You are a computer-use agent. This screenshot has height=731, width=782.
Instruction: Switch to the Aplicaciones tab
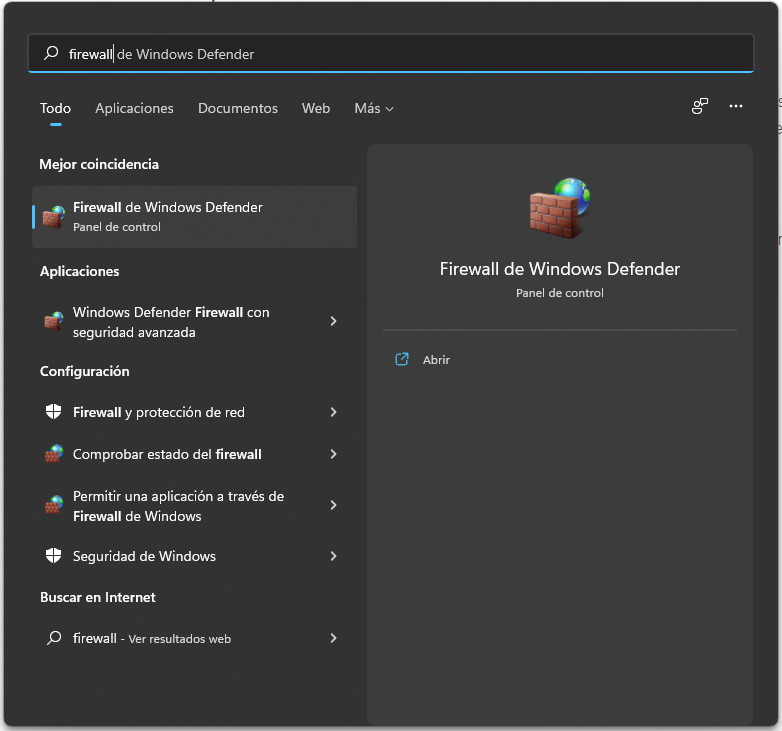[x=134, y=108]
